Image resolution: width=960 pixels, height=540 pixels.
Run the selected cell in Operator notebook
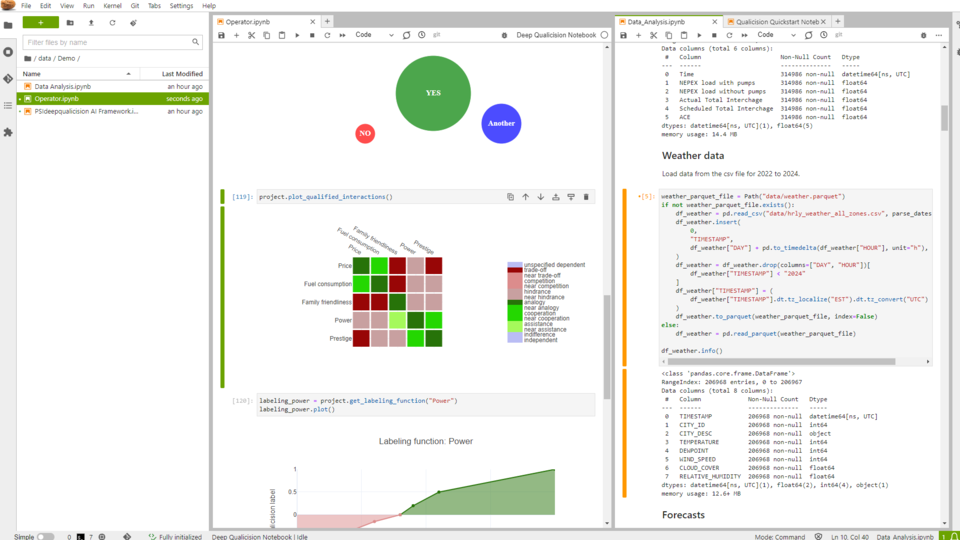click(297, 35)
